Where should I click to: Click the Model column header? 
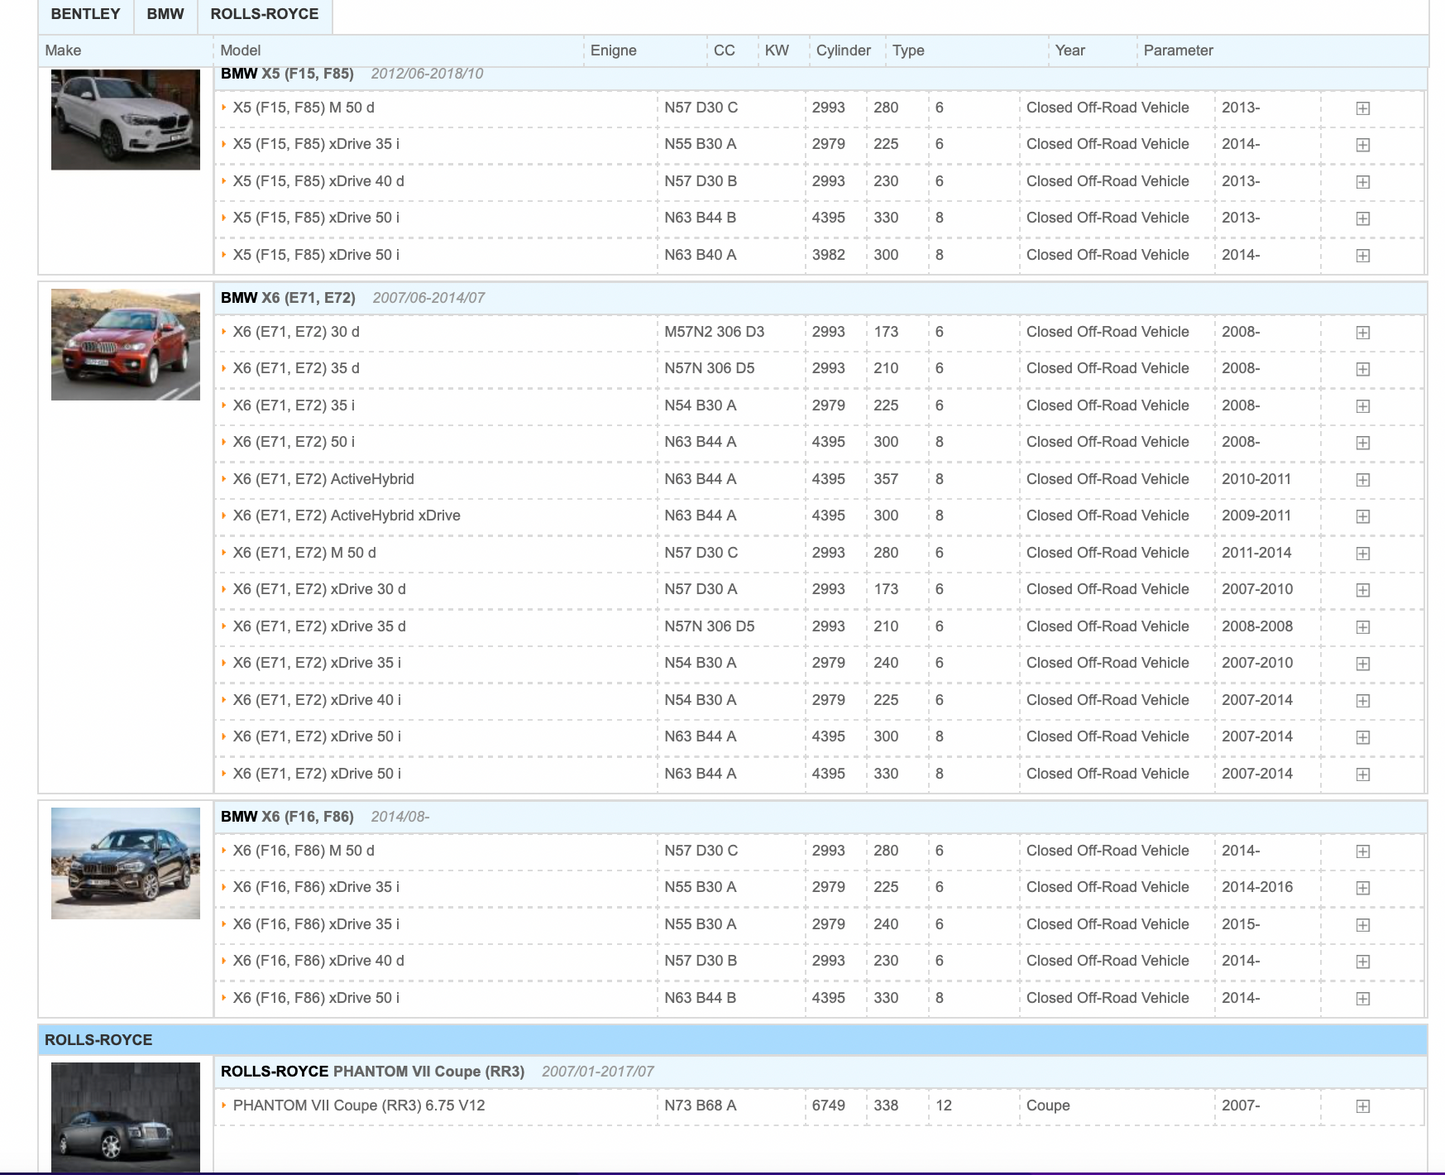tap(241, 51)
